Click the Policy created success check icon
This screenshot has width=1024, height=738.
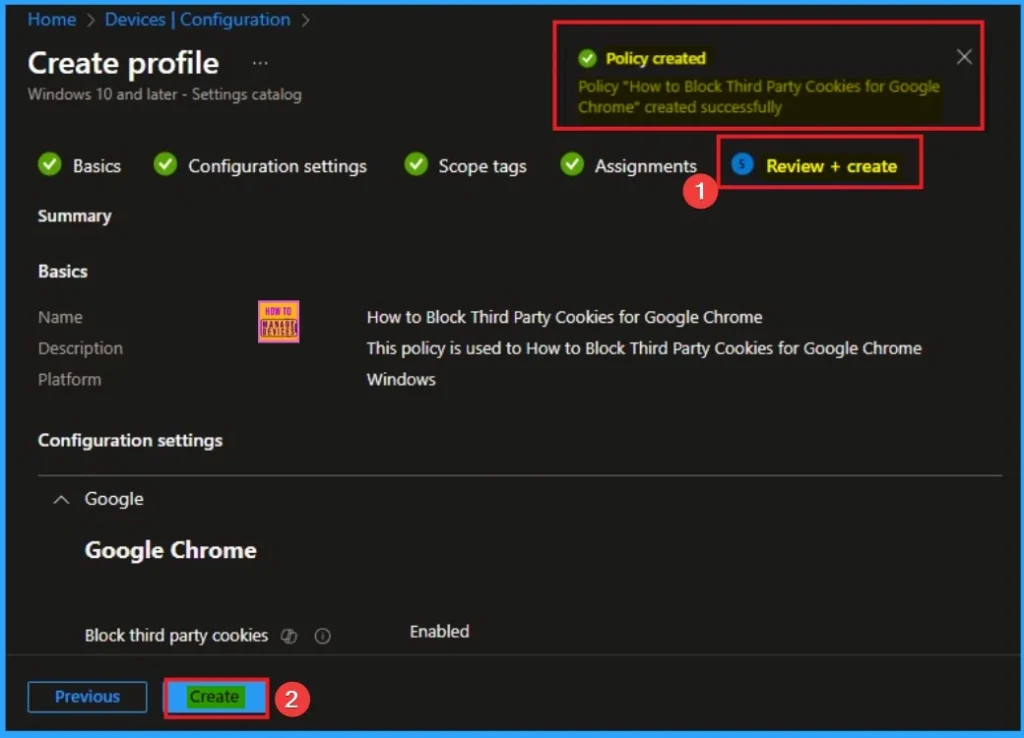click(587, 58)
